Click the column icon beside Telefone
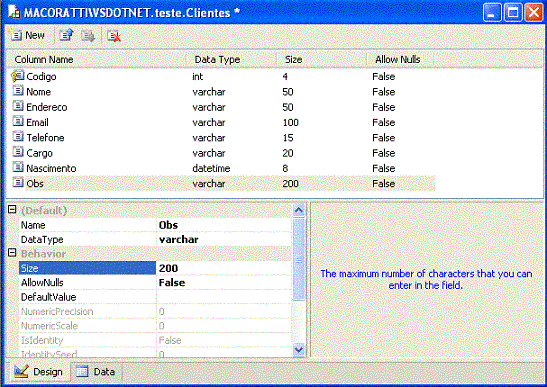 pyautogui.click(x=18, y=137)
